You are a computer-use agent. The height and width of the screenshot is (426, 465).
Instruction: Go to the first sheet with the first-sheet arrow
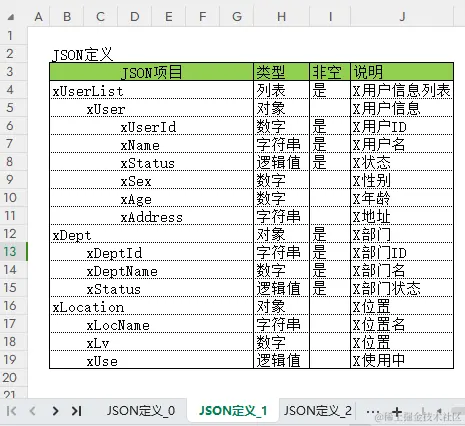[11, 411]
